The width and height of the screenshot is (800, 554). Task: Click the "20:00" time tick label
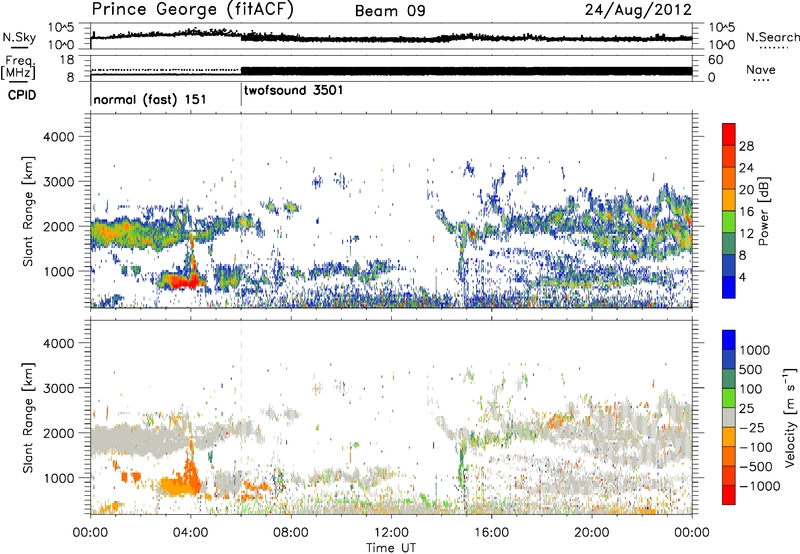(591, 532)
